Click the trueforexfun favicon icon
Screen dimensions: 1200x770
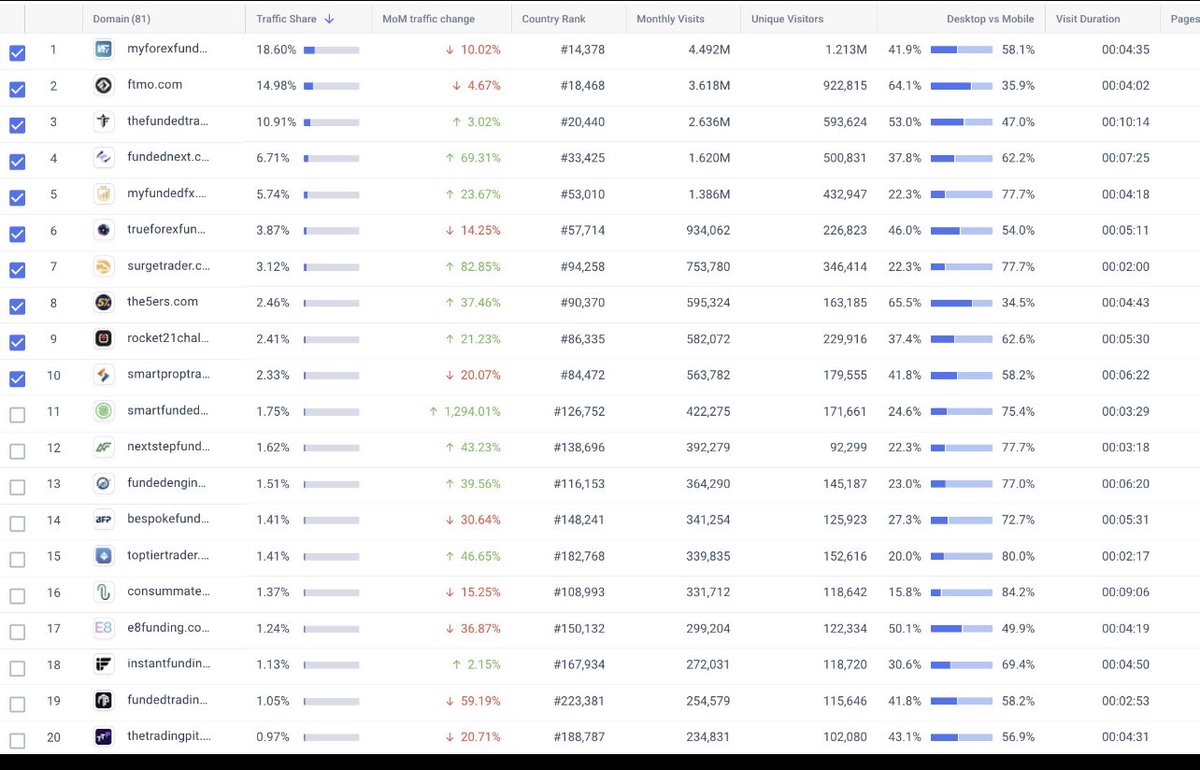(104, 230)
